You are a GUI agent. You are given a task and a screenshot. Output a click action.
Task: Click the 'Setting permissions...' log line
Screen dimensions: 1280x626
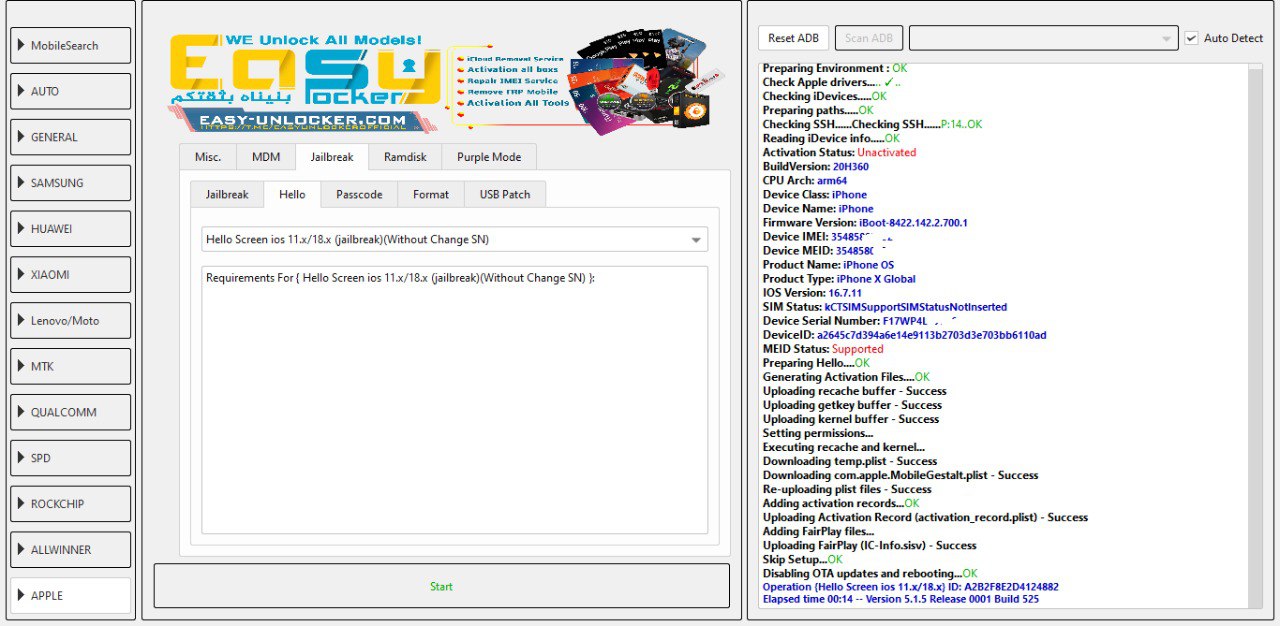tap(818, 433)
